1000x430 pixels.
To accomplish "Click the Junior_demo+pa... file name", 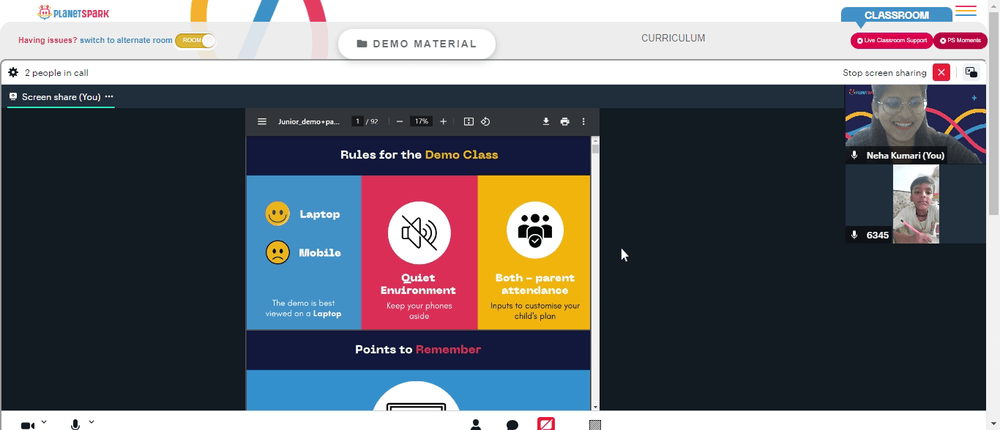I will point(309,121).
